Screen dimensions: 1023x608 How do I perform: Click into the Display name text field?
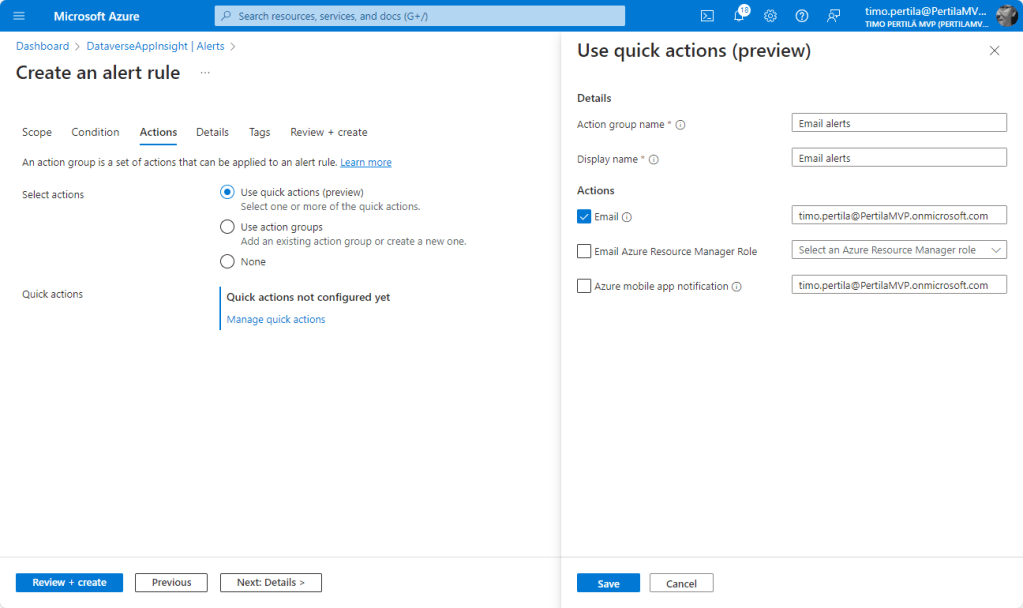pos(898,158)
